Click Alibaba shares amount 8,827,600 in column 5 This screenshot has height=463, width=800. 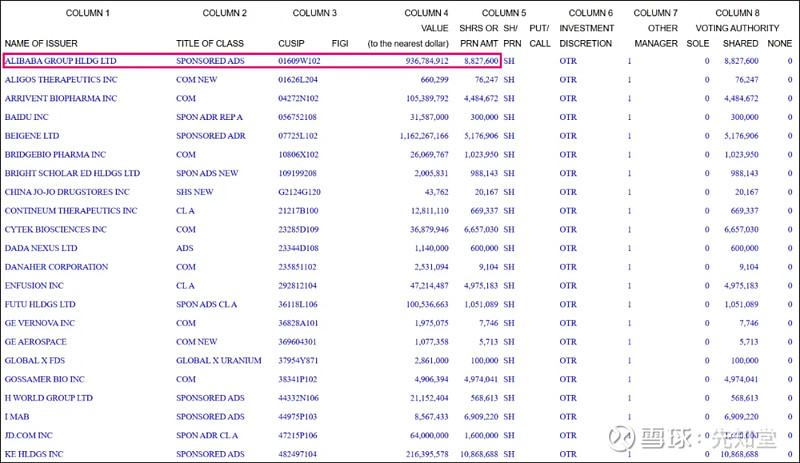click(x=481, y=61)
